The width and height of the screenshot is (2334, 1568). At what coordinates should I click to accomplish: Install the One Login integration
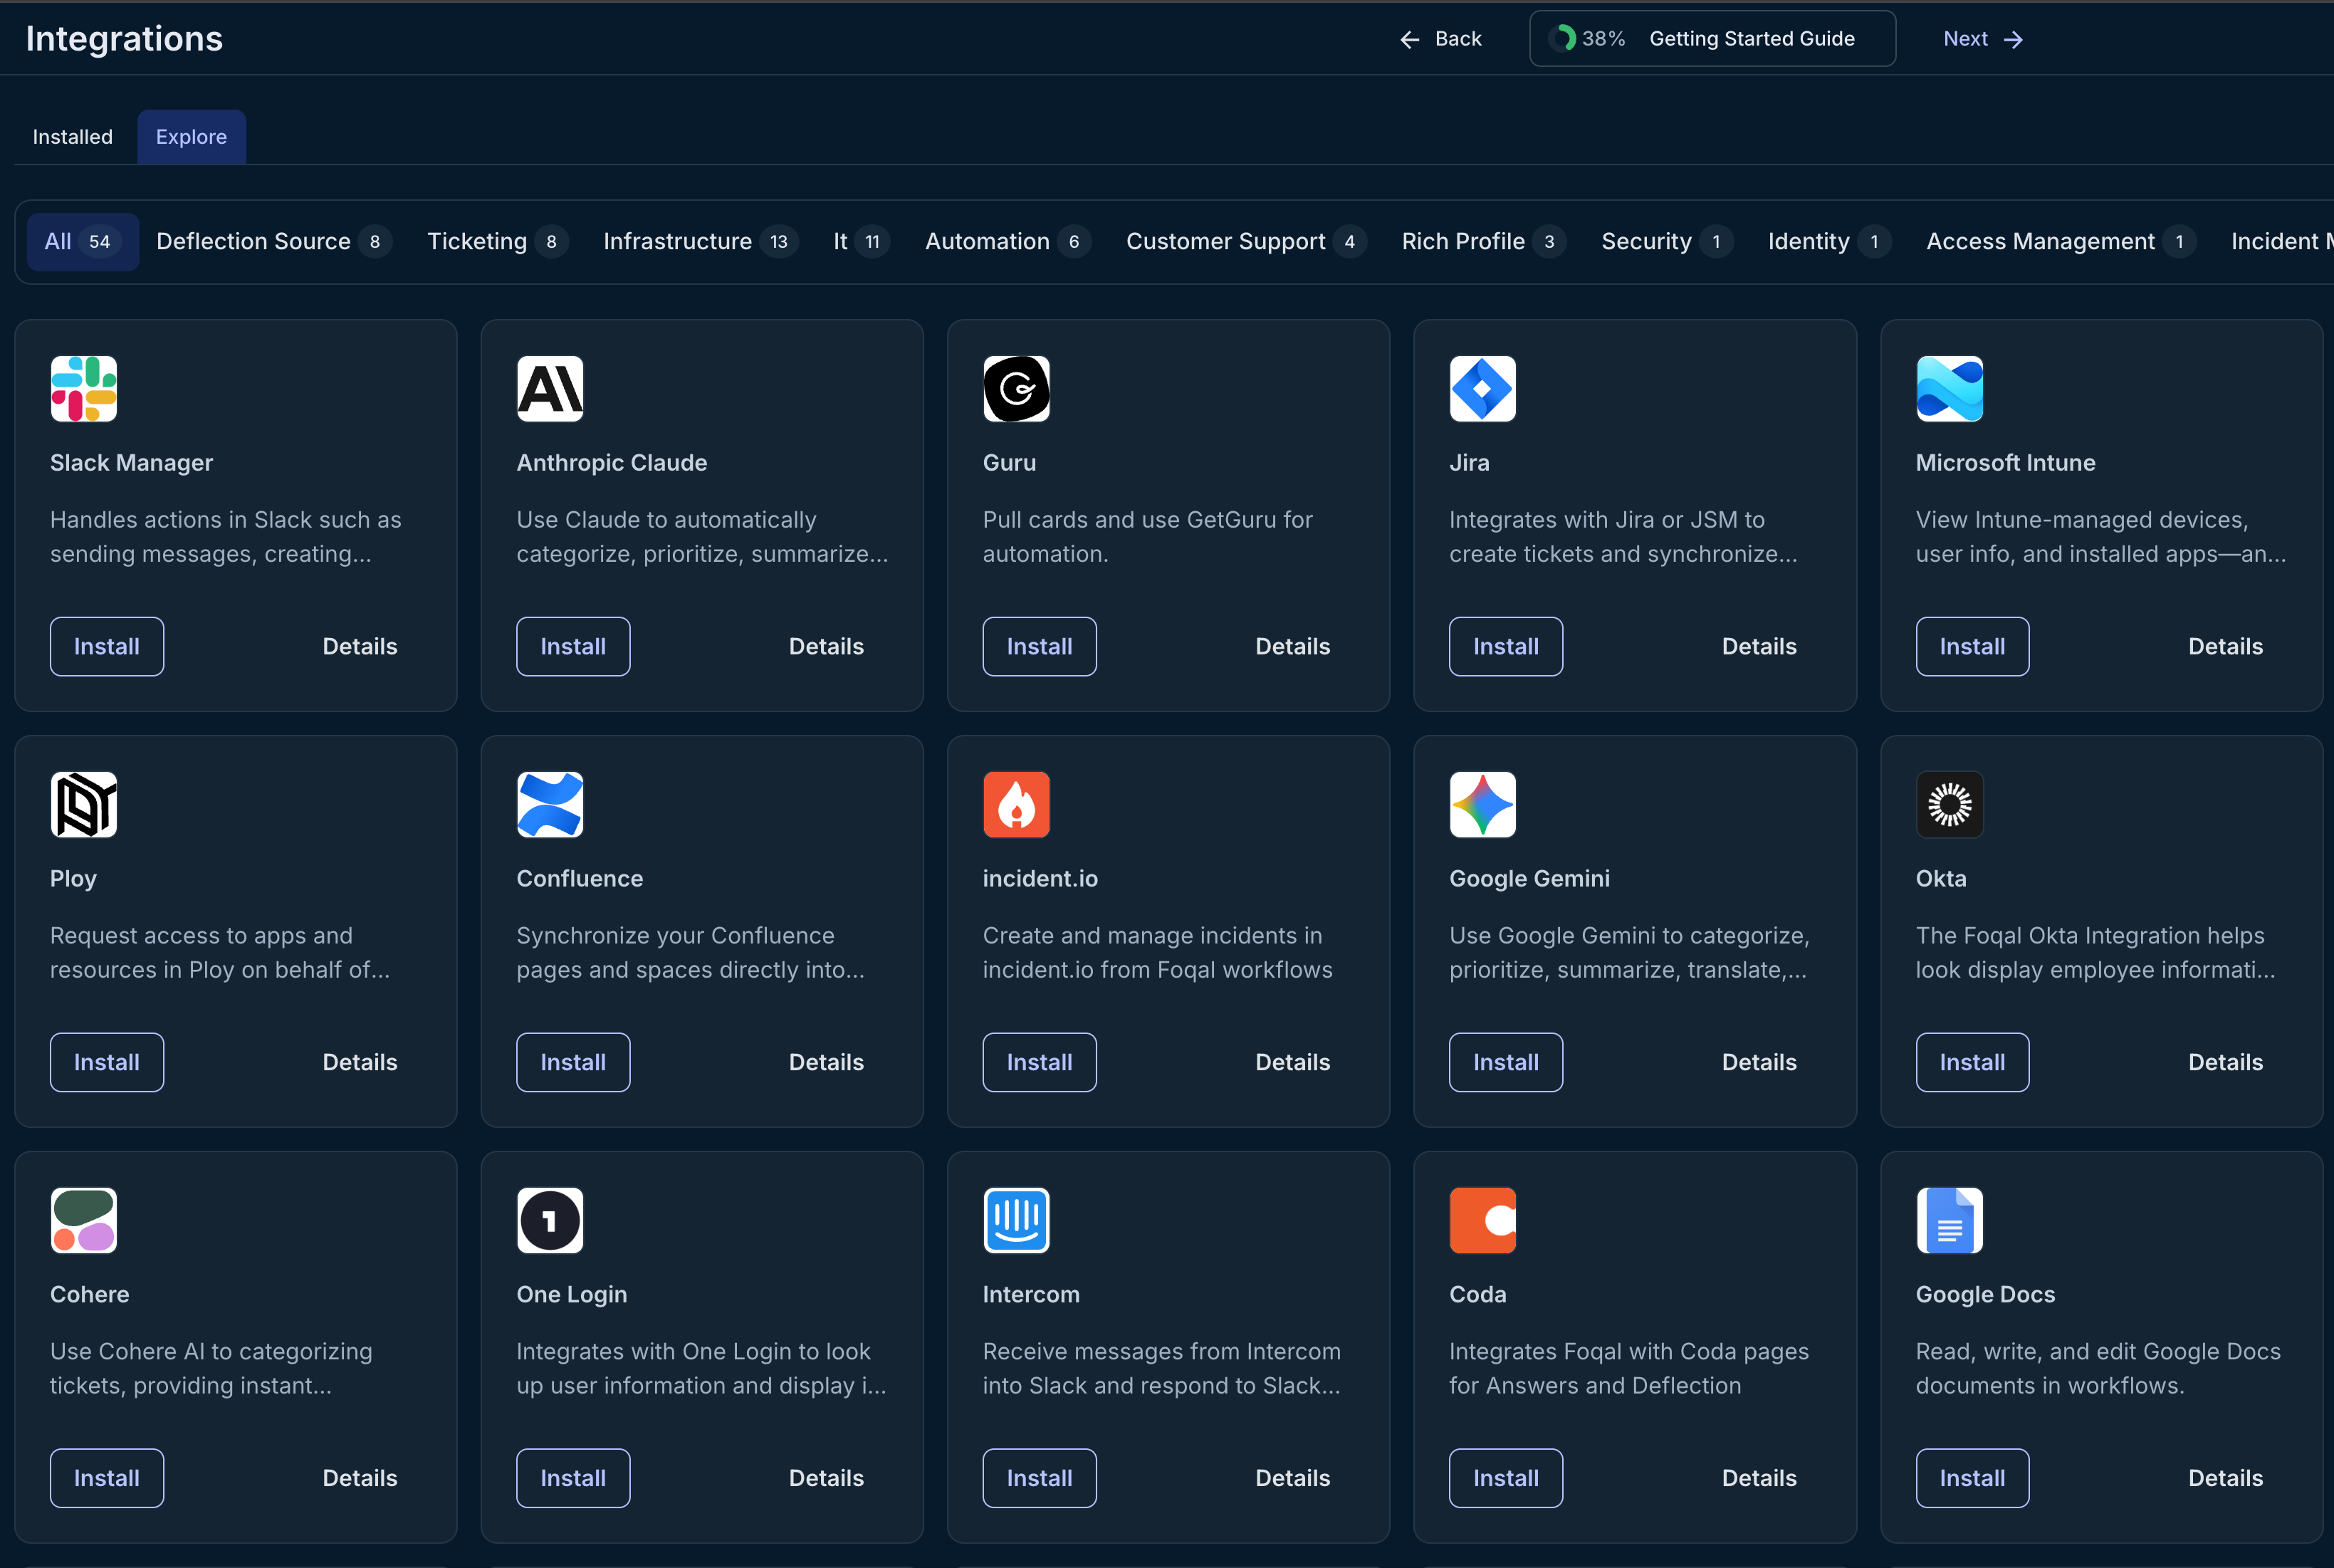pyautogui.click(x=573, y=1479)
